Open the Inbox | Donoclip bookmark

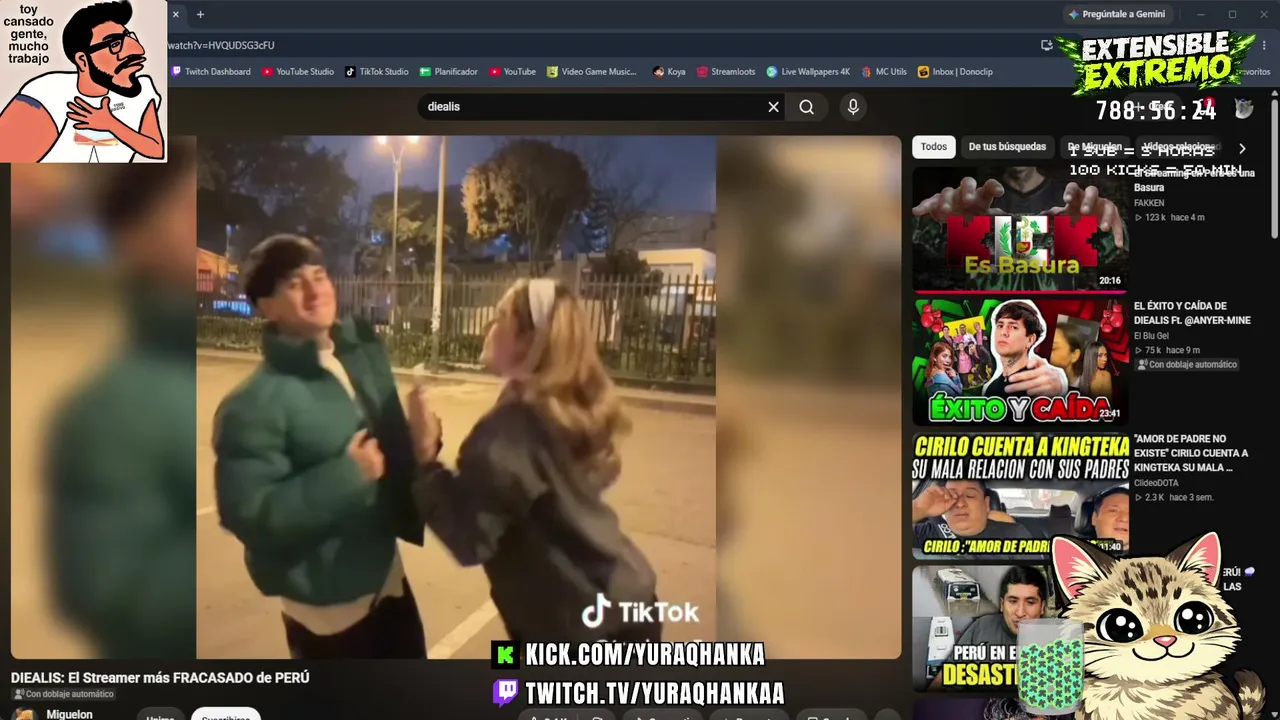tap(955, 72)
